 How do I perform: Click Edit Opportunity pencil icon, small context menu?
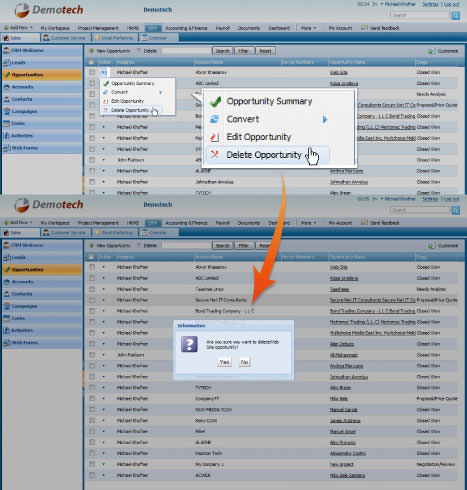106,101
